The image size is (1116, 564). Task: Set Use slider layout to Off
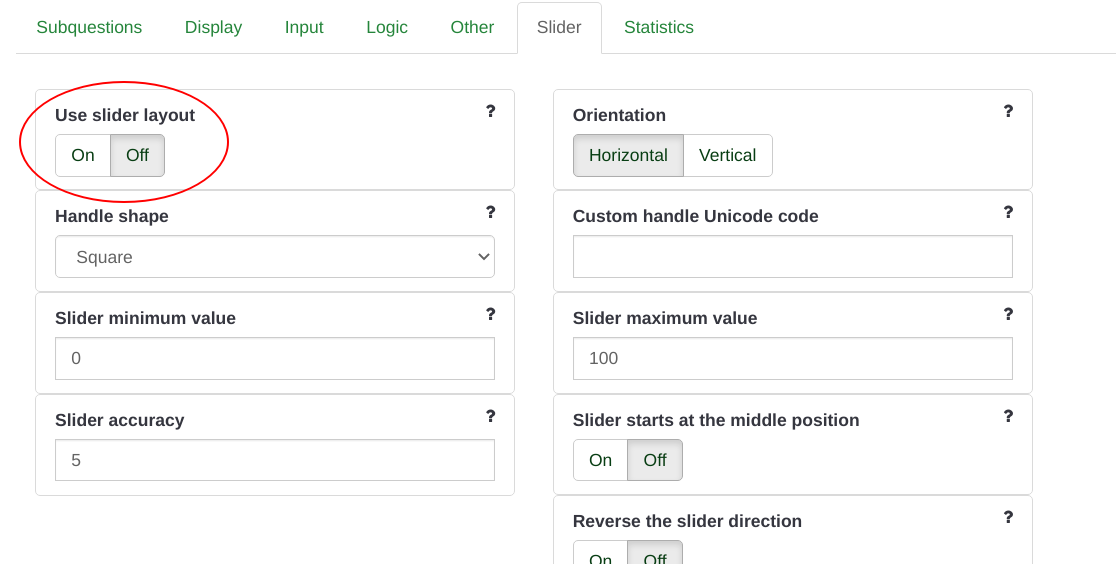137,155
